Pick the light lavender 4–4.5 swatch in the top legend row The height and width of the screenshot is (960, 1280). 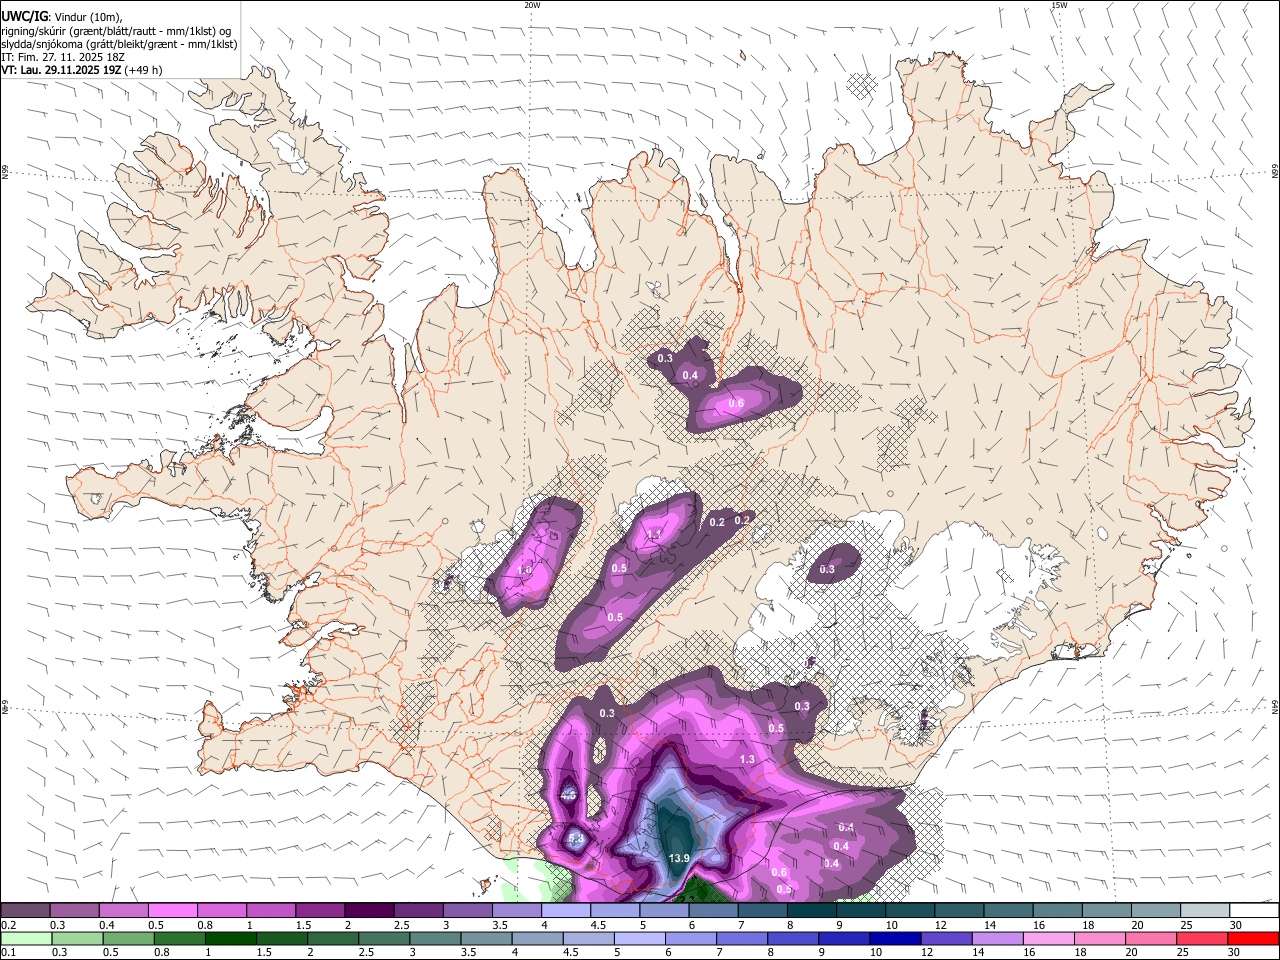pos(566,911)
